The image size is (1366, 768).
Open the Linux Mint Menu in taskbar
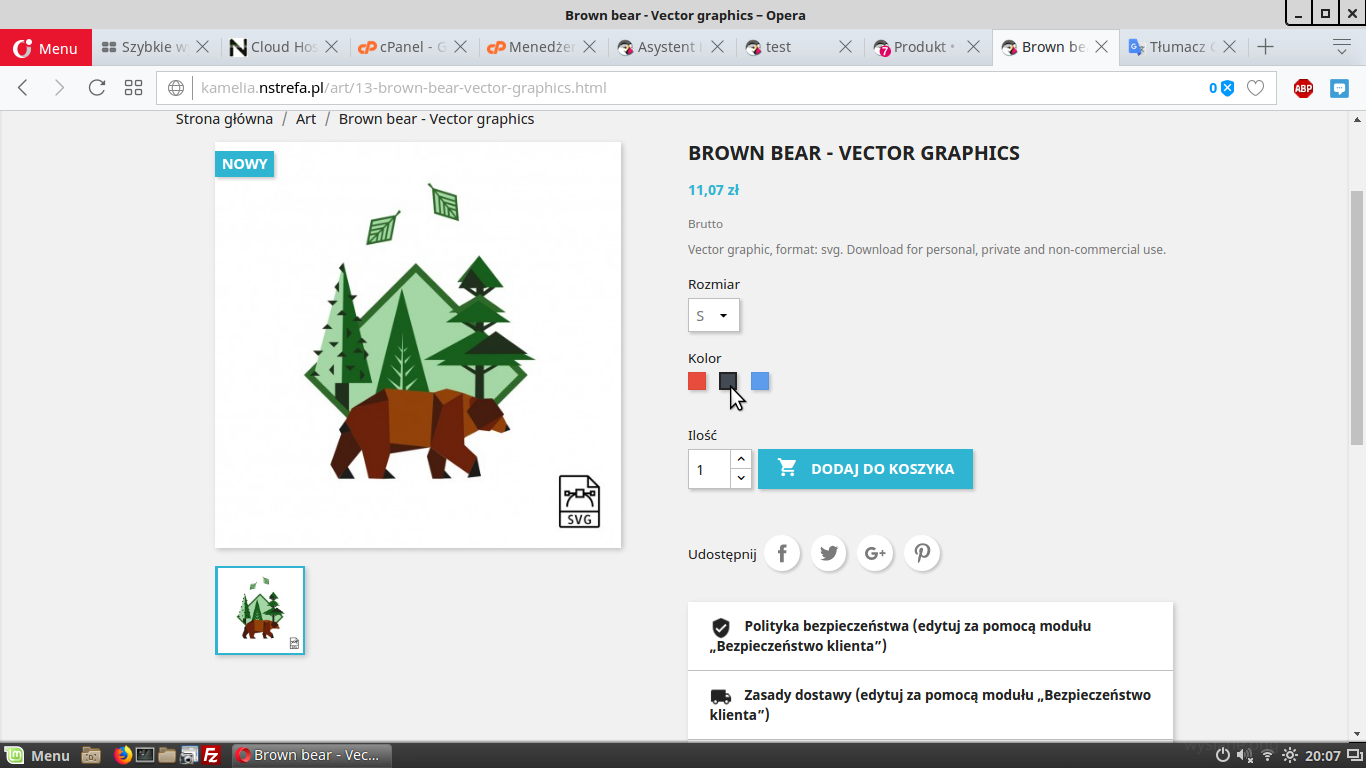[37, 755]
